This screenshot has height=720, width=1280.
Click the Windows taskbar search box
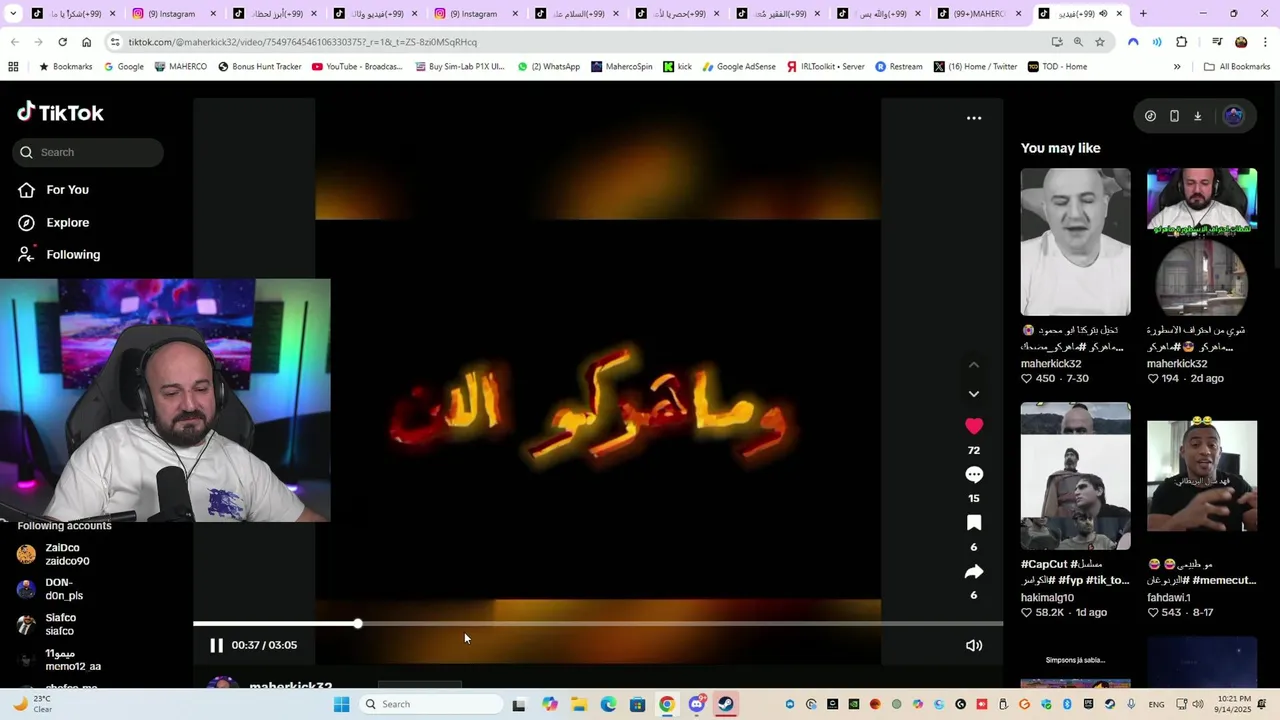pyautogui.click(x=432, y=704)
